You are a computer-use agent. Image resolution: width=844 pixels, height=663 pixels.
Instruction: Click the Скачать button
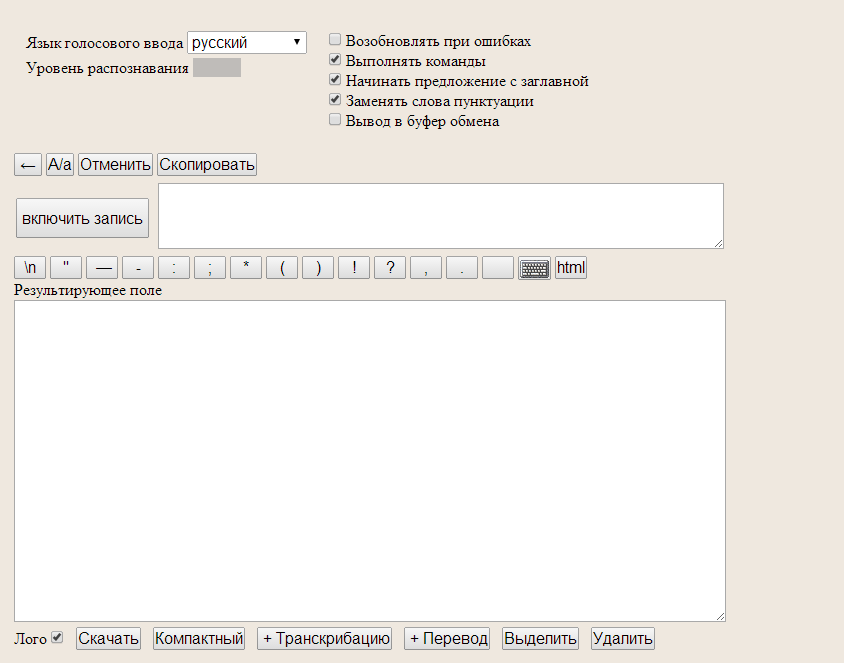pyautogui.click(x=108, y=639)
